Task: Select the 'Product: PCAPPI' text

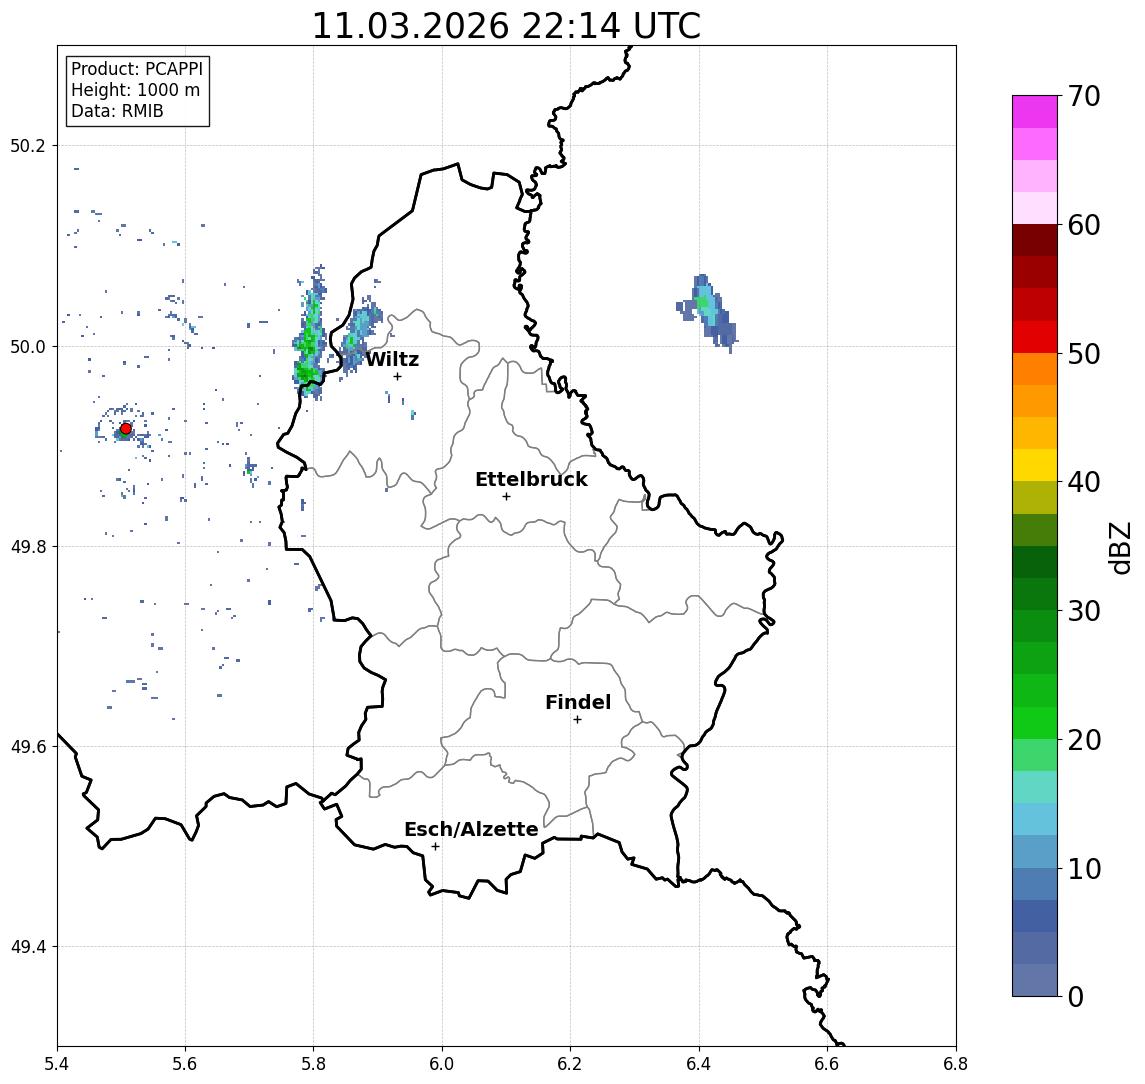Action: 137,69
